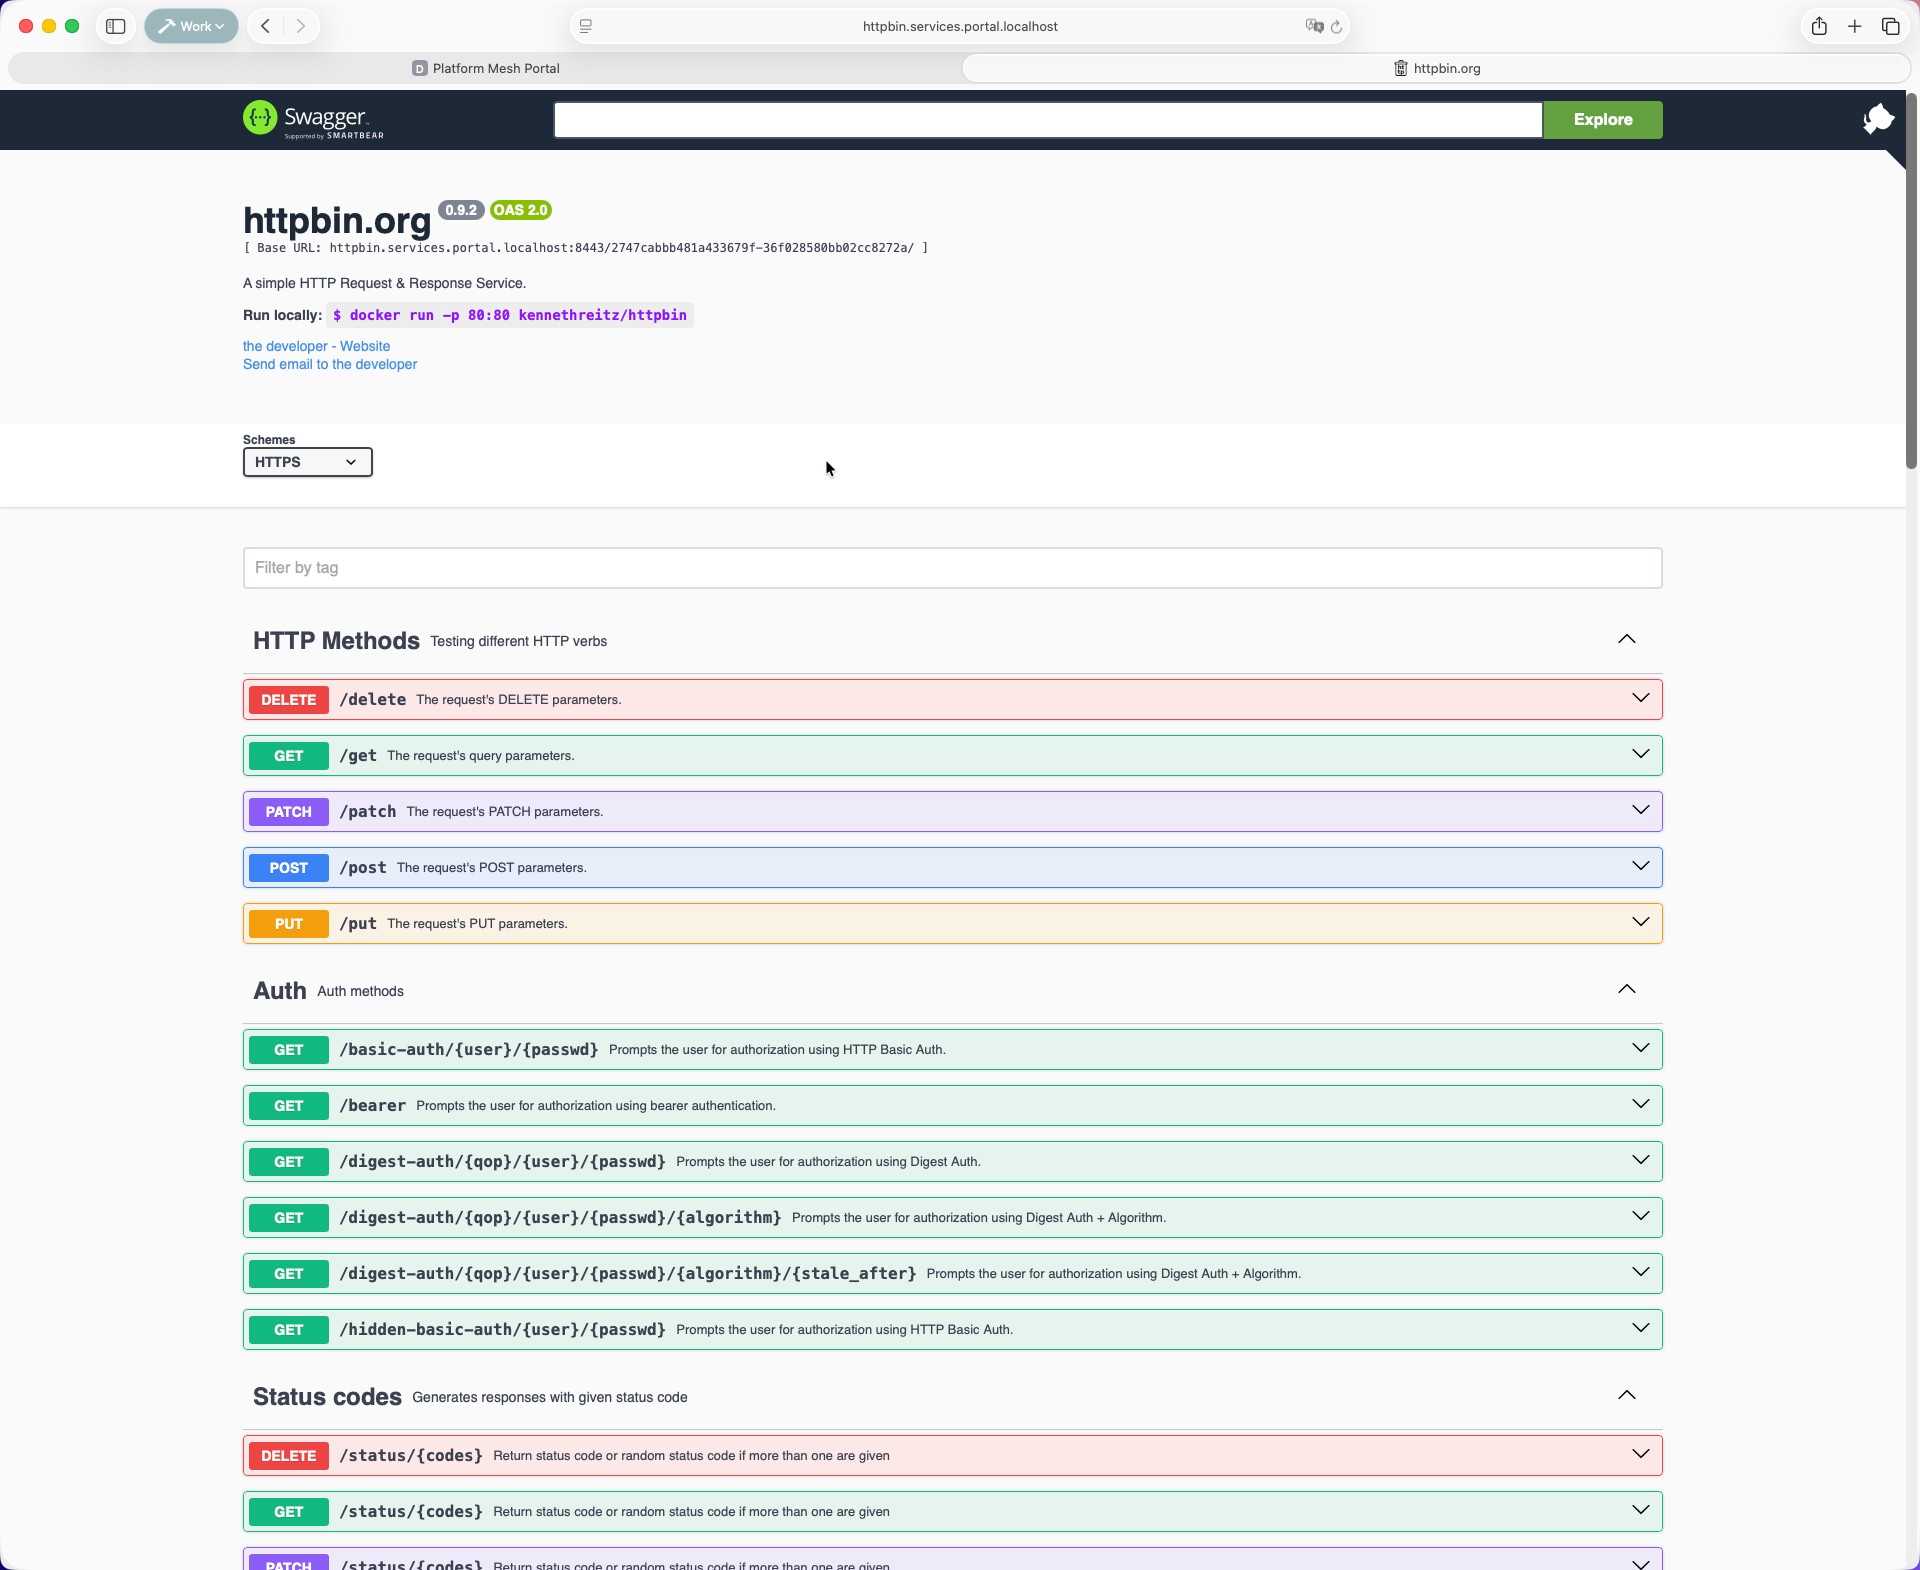This screenshot has height=1570, width=1920.
Task: Switch to the Platform Mesh Portal tab
Action: click(485, 68)
